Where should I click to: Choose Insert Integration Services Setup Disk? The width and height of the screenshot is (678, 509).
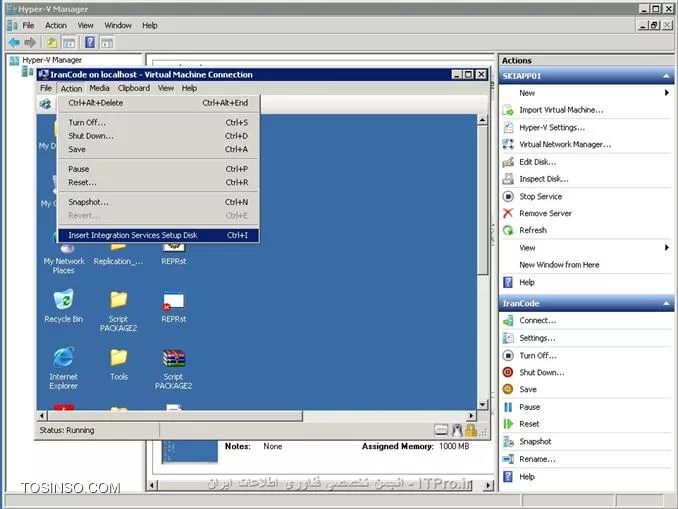tap(159, 235)
